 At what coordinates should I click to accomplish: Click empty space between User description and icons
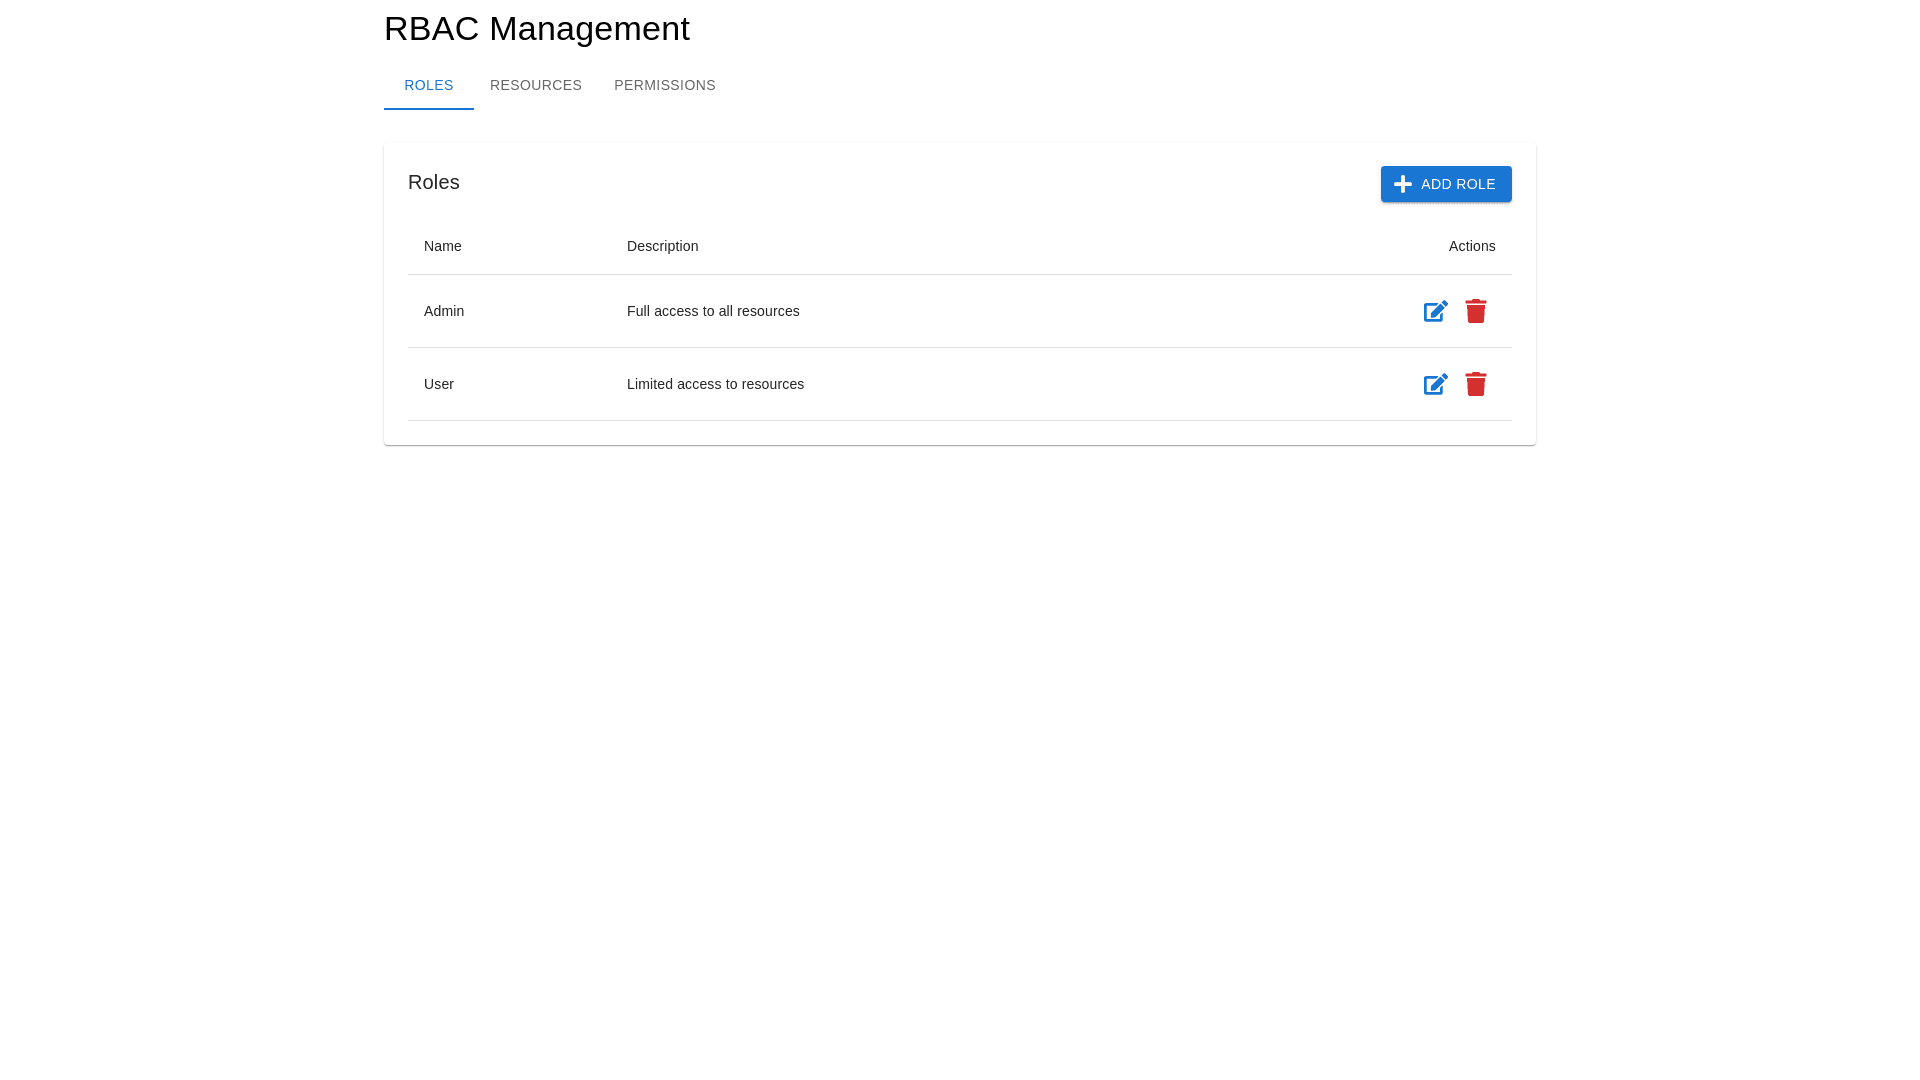(x=1100, y=384)
